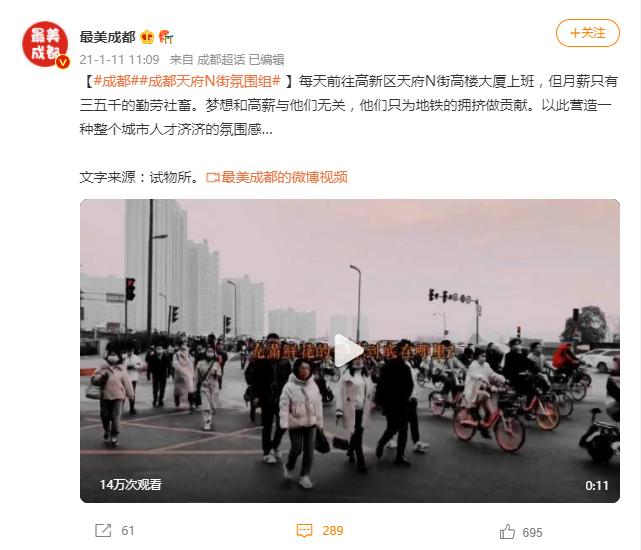Click the 289 comments count

[x=332, y=531]
